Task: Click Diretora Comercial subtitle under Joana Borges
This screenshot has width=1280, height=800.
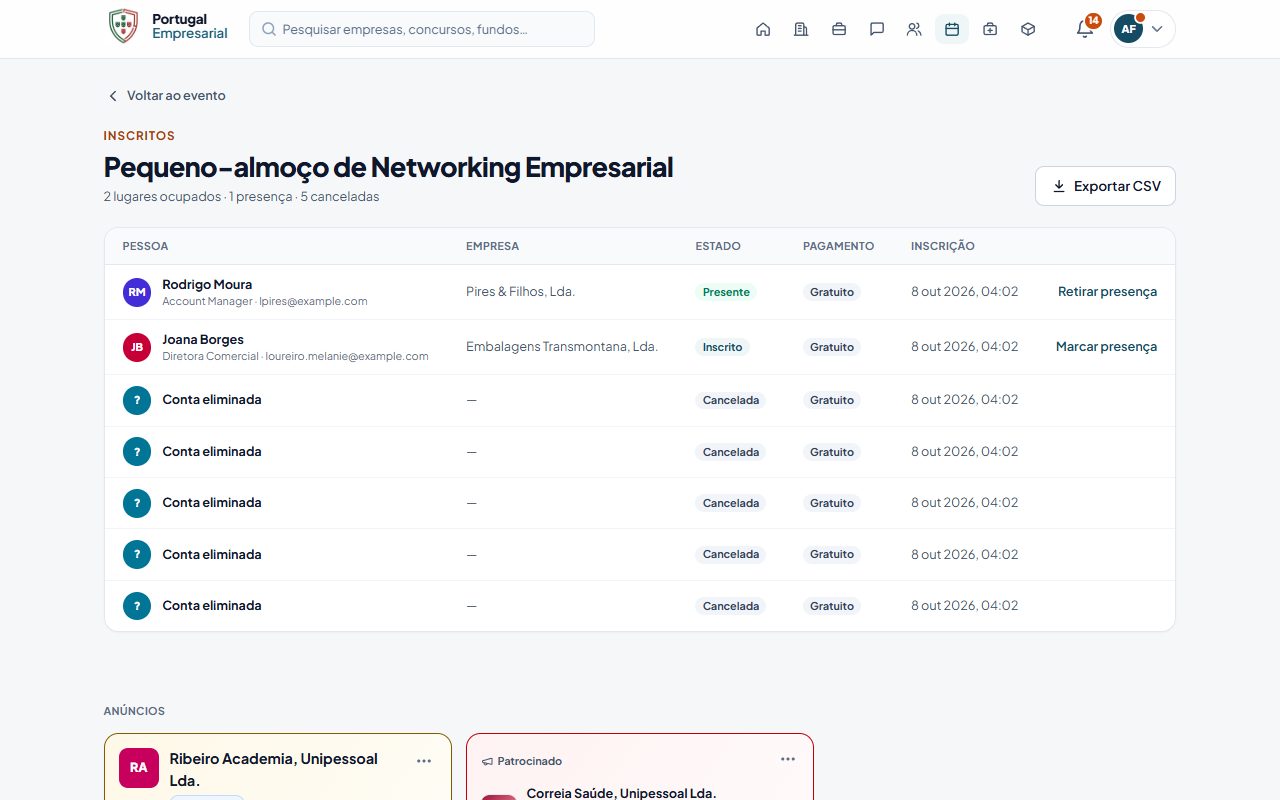Action: coord(295,356)
